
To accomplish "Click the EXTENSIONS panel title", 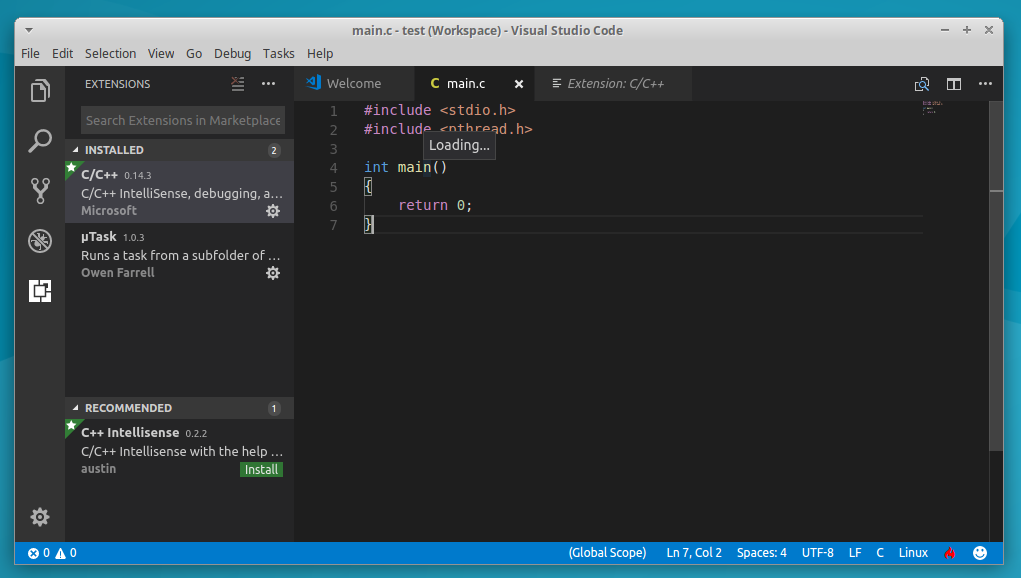I will coord(117,84).
